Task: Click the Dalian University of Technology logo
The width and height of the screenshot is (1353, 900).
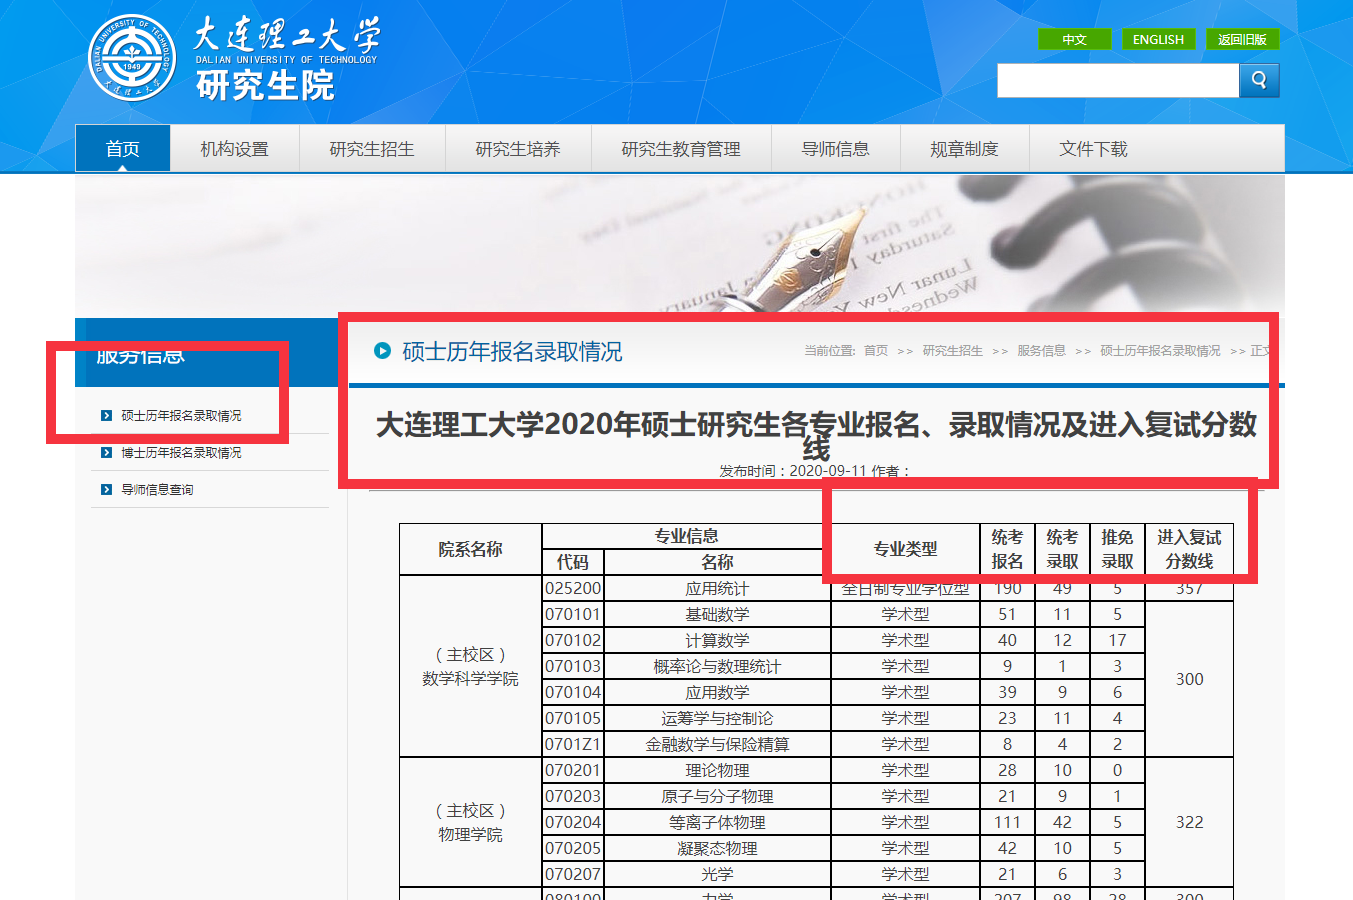Action: [132, 57]
